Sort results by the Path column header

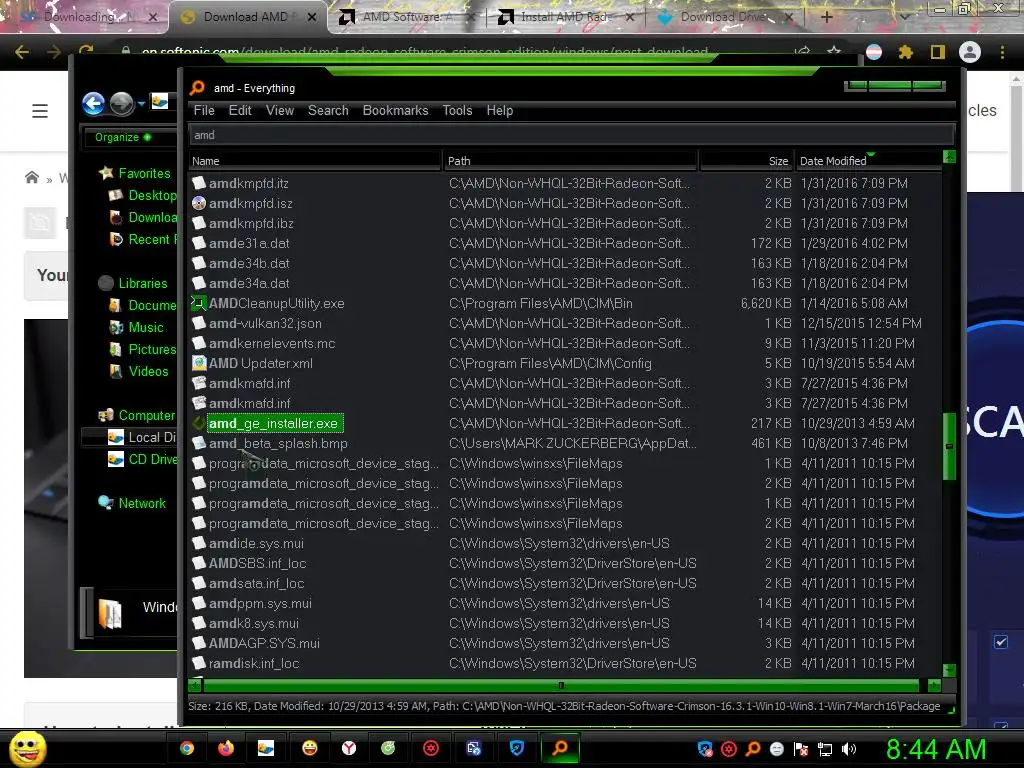(x=571, y=161)
